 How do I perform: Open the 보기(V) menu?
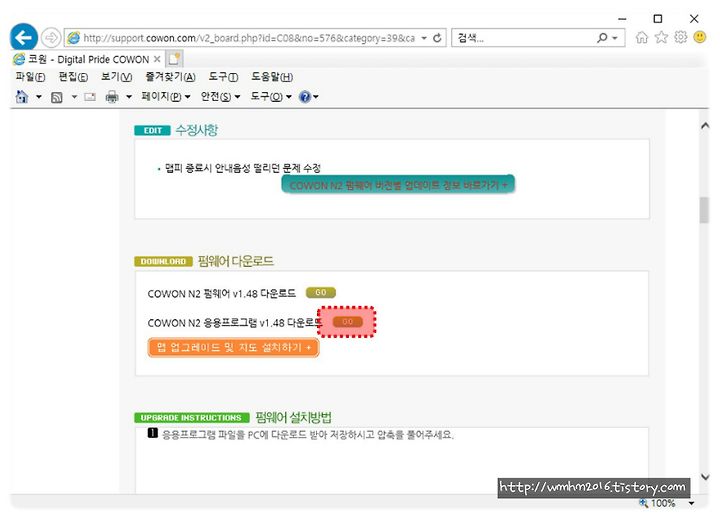click(117, 77)
